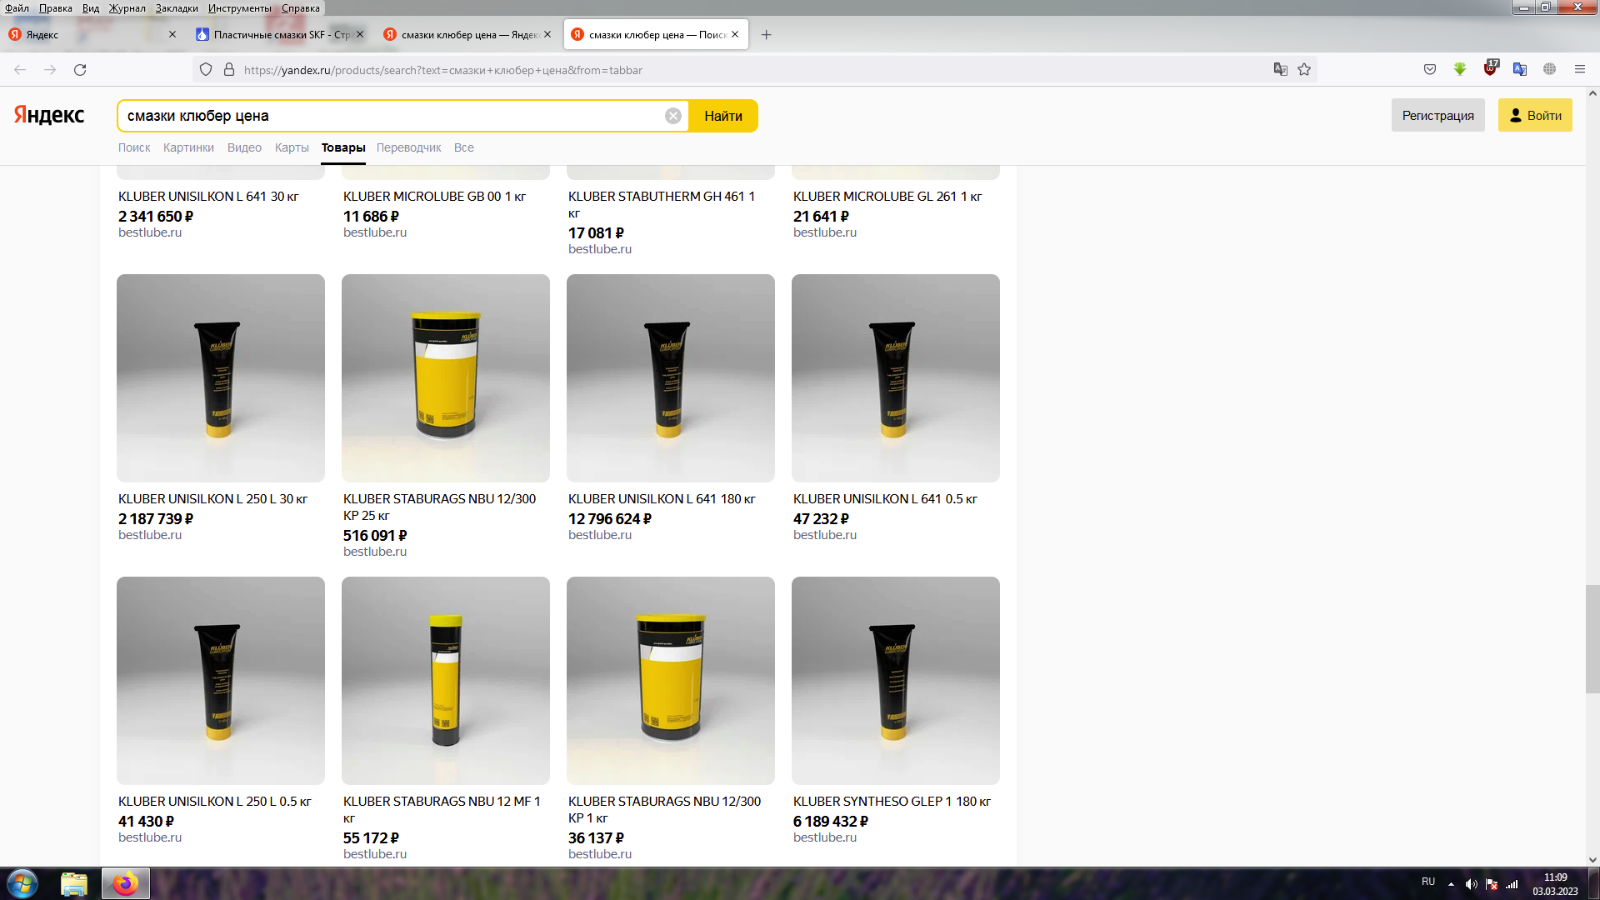Open the Файл menu
Screen dimensions: 1600x900
point(17,8)
